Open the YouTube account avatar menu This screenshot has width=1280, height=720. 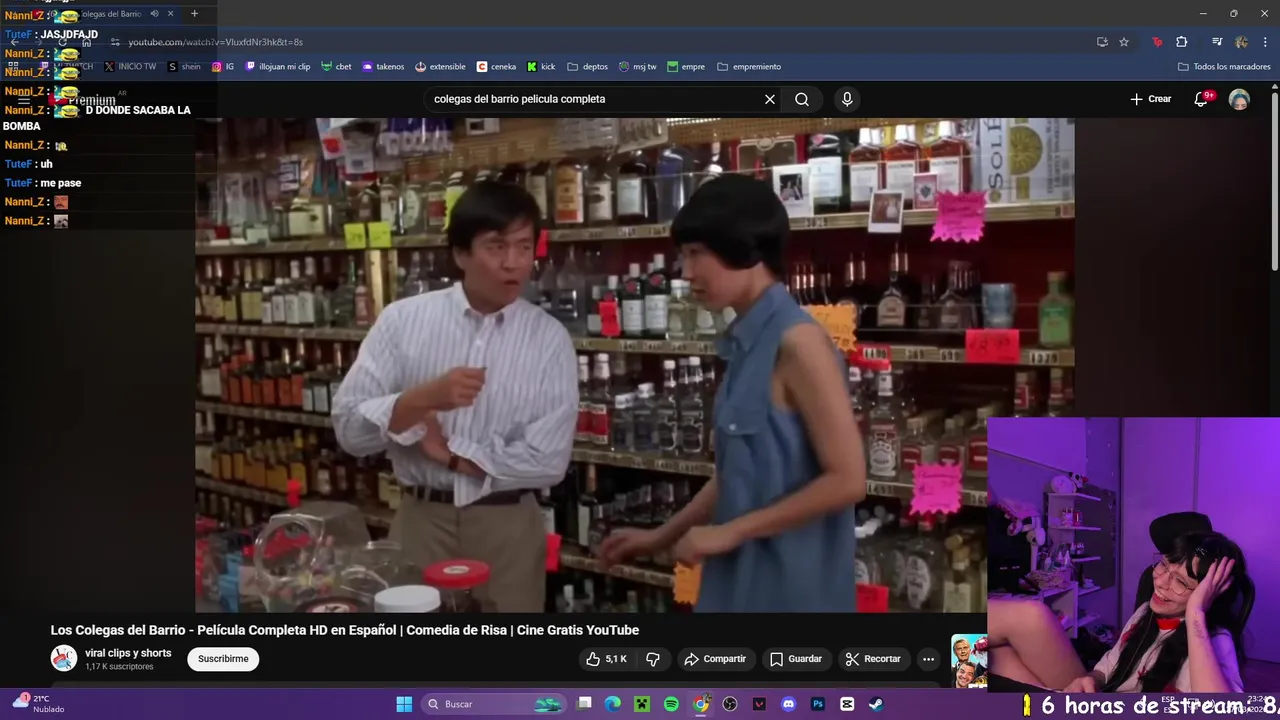(1239, 99)
